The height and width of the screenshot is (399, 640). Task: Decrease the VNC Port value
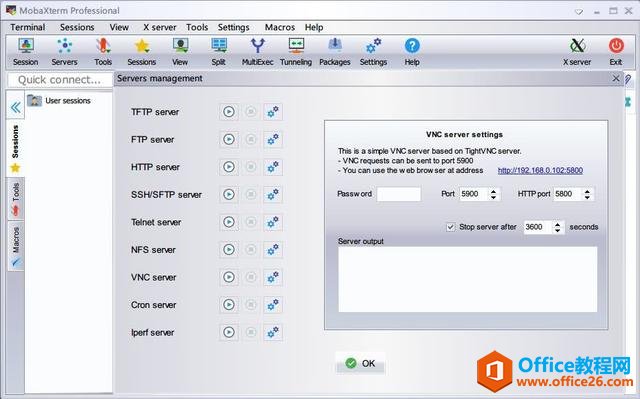[x=493, y=197]
